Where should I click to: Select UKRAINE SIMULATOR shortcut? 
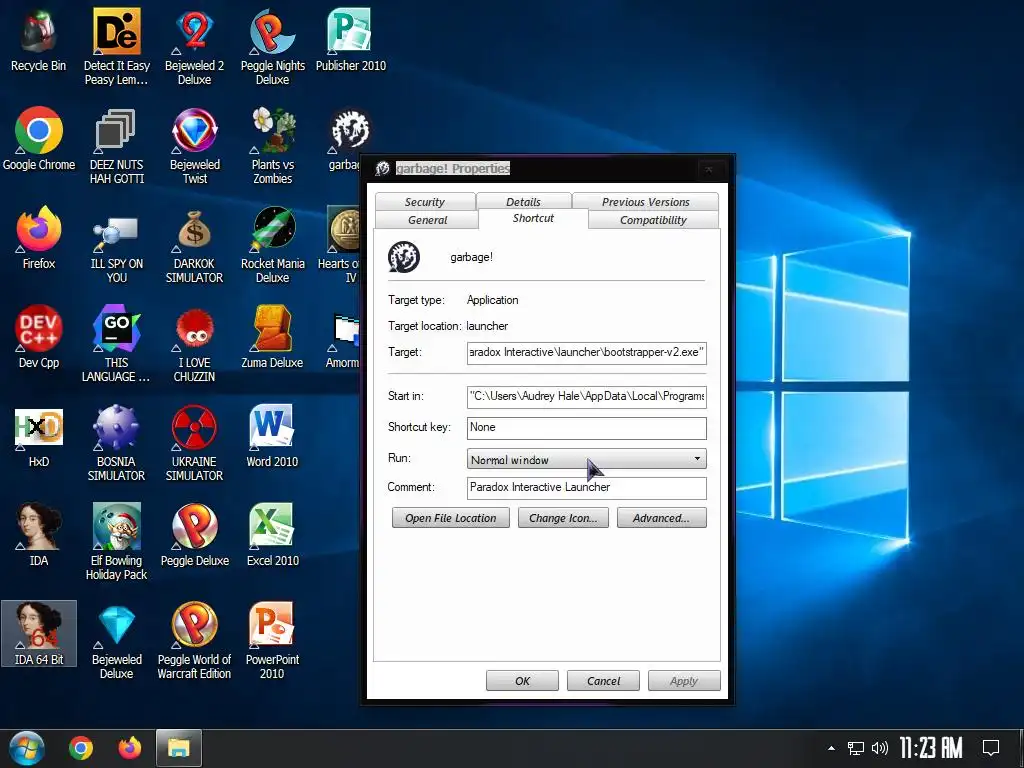click(x=195, y=443)
